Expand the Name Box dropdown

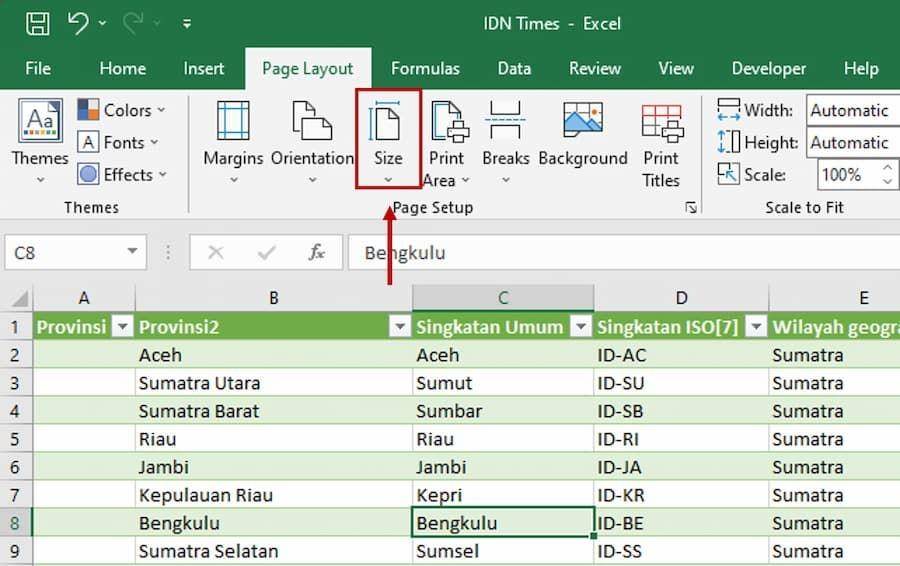[x=133, y=251]
